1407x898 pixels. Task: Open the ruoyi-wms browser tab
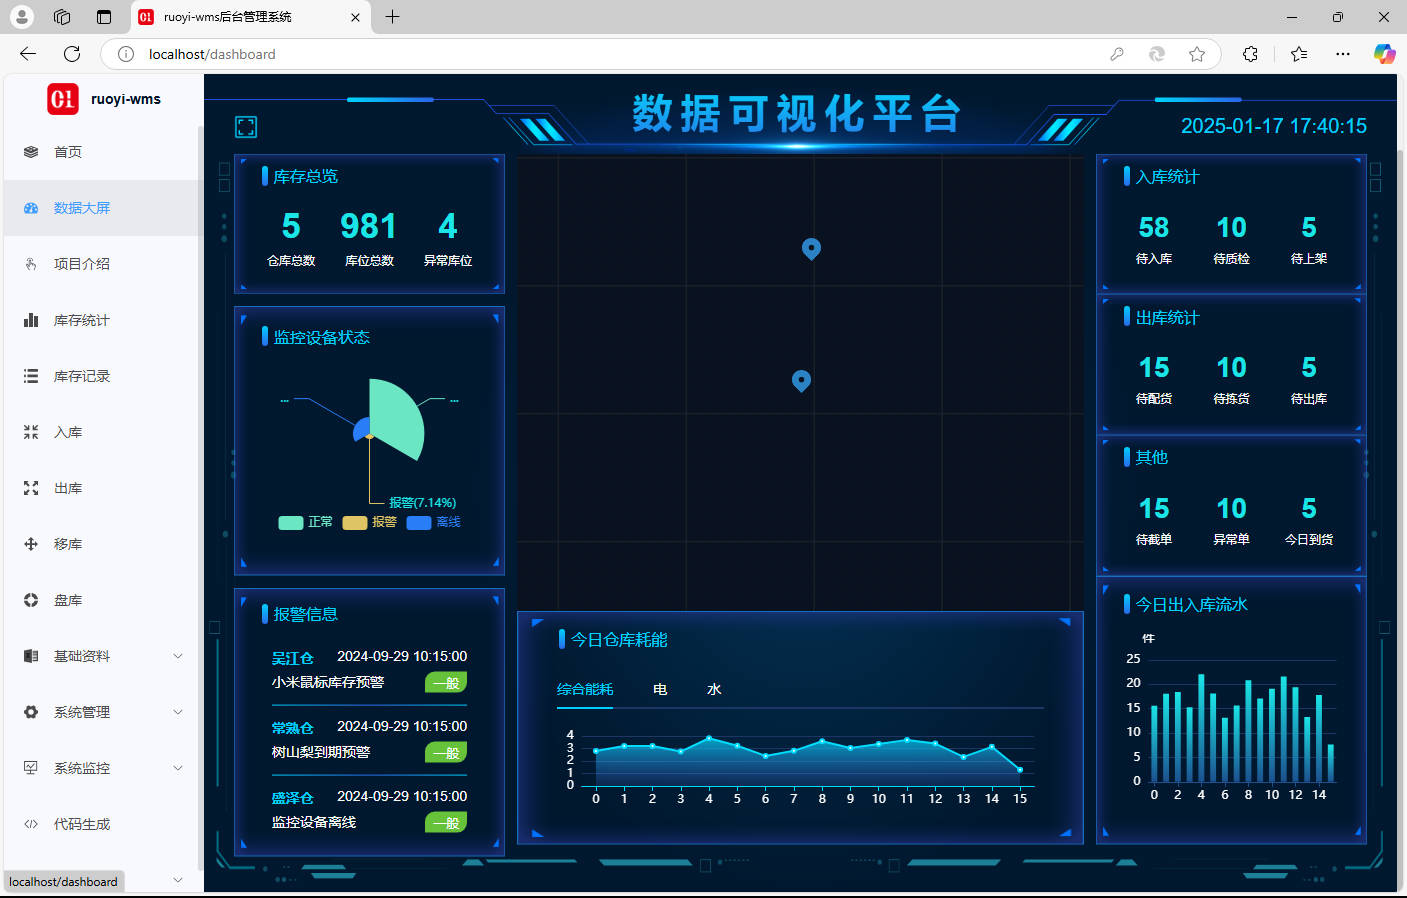[x=250, y=17]
